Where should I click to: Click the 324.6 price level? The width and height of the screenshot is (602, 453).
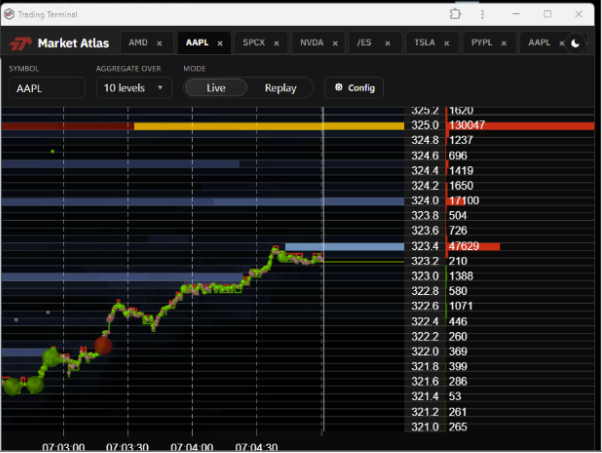425,156
